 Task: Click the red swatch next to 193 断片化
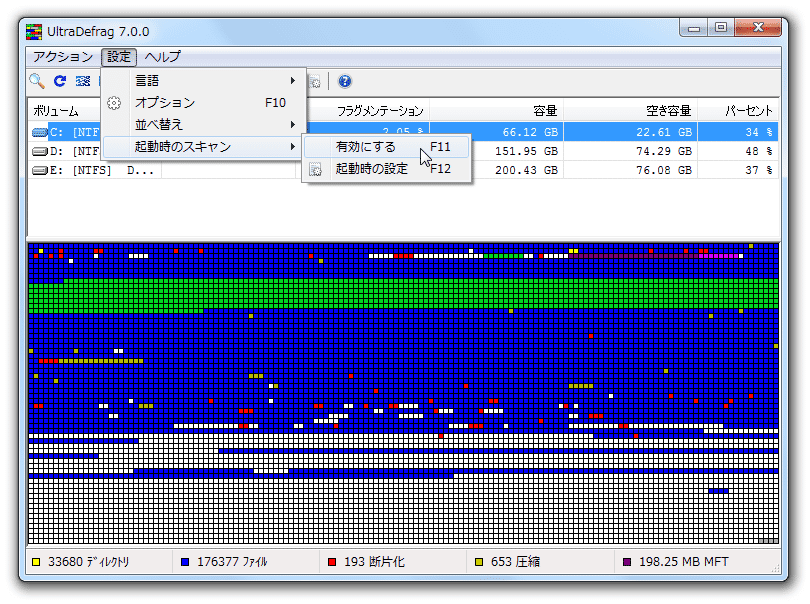pos(332,562)
